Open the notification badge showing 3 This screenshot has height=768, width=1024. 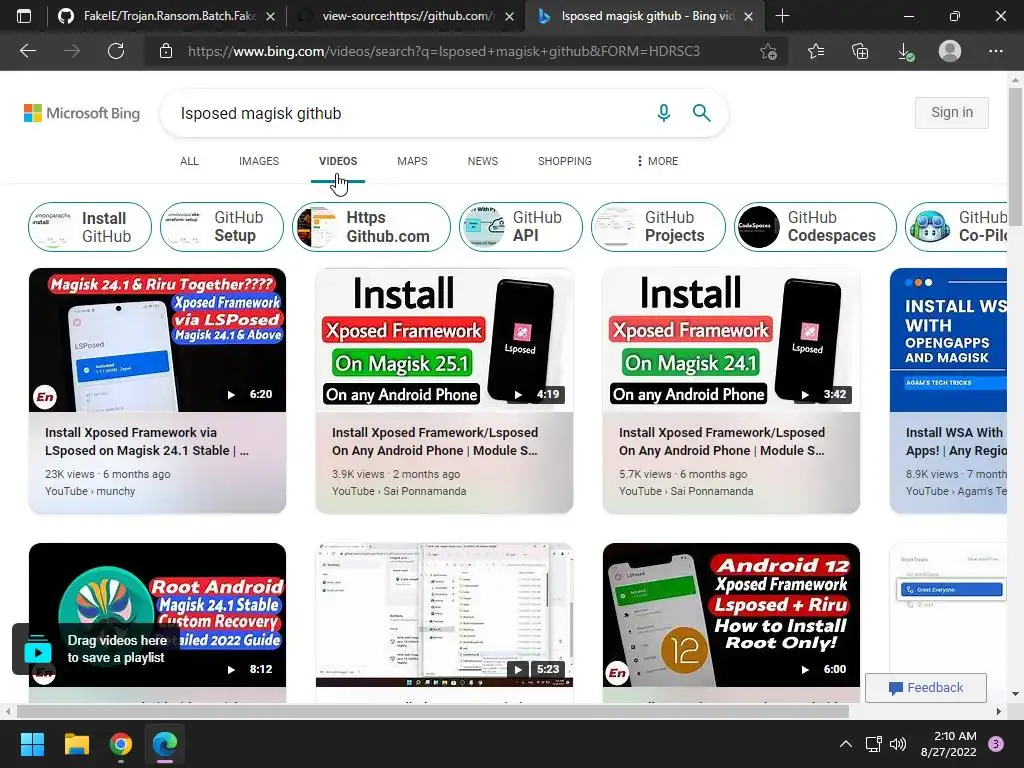pyautogui.click(x=996, y=744)
